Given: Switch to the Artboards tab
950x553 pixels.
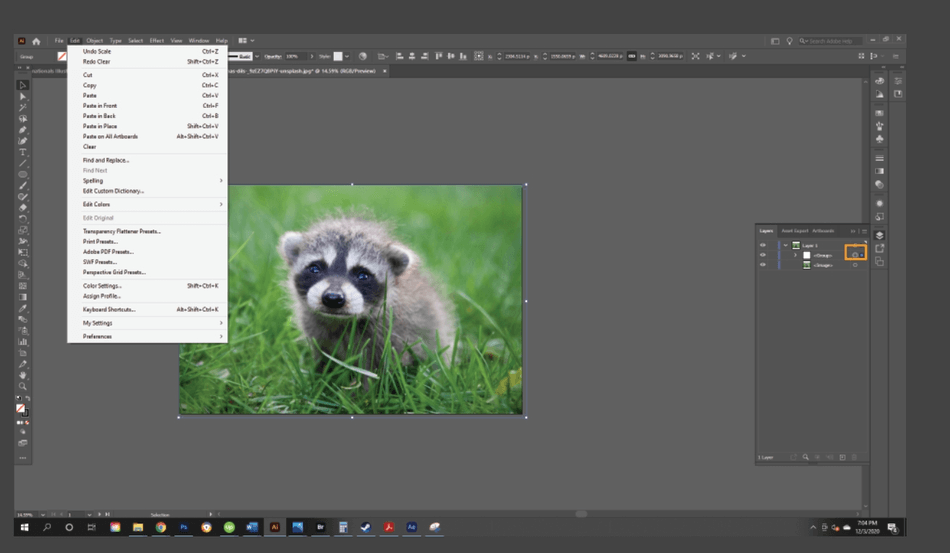Looking at the screenshot, I should (823, 231).
